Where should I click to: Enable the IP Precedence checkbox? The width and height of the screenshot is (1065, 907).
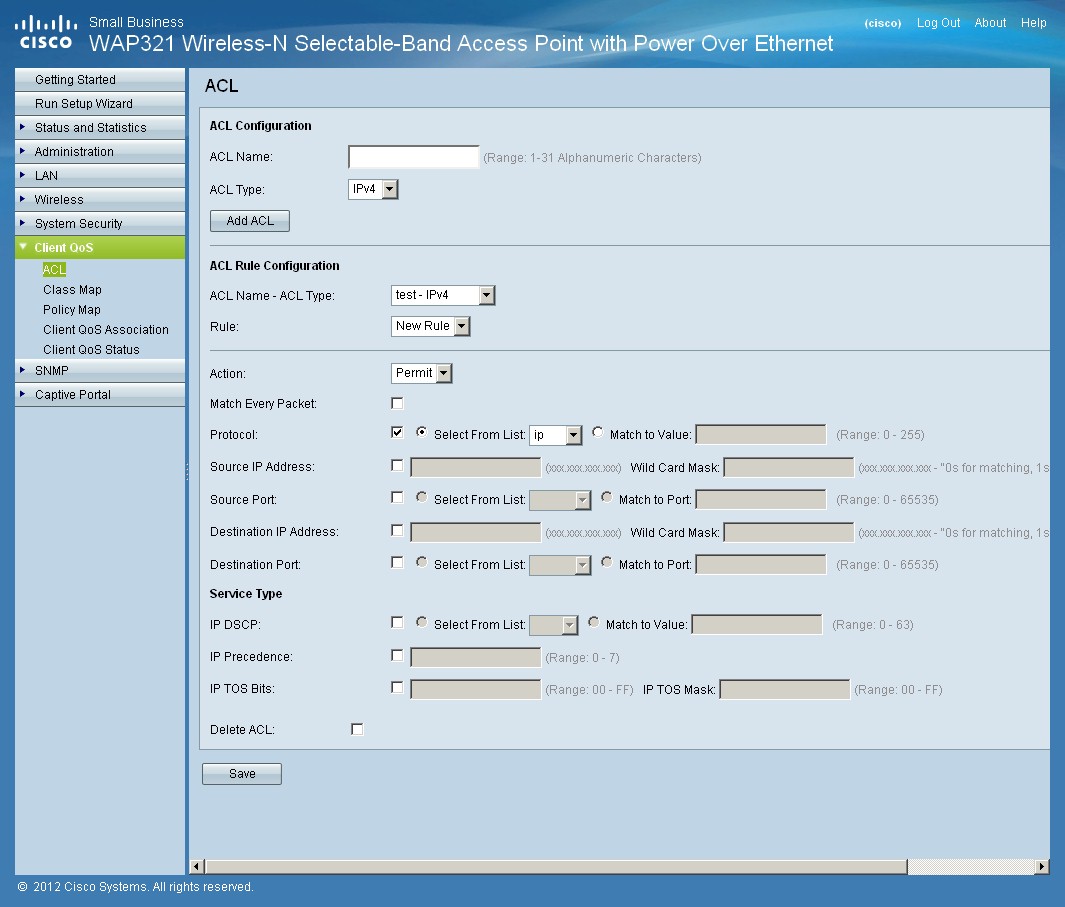click(397, 656)
